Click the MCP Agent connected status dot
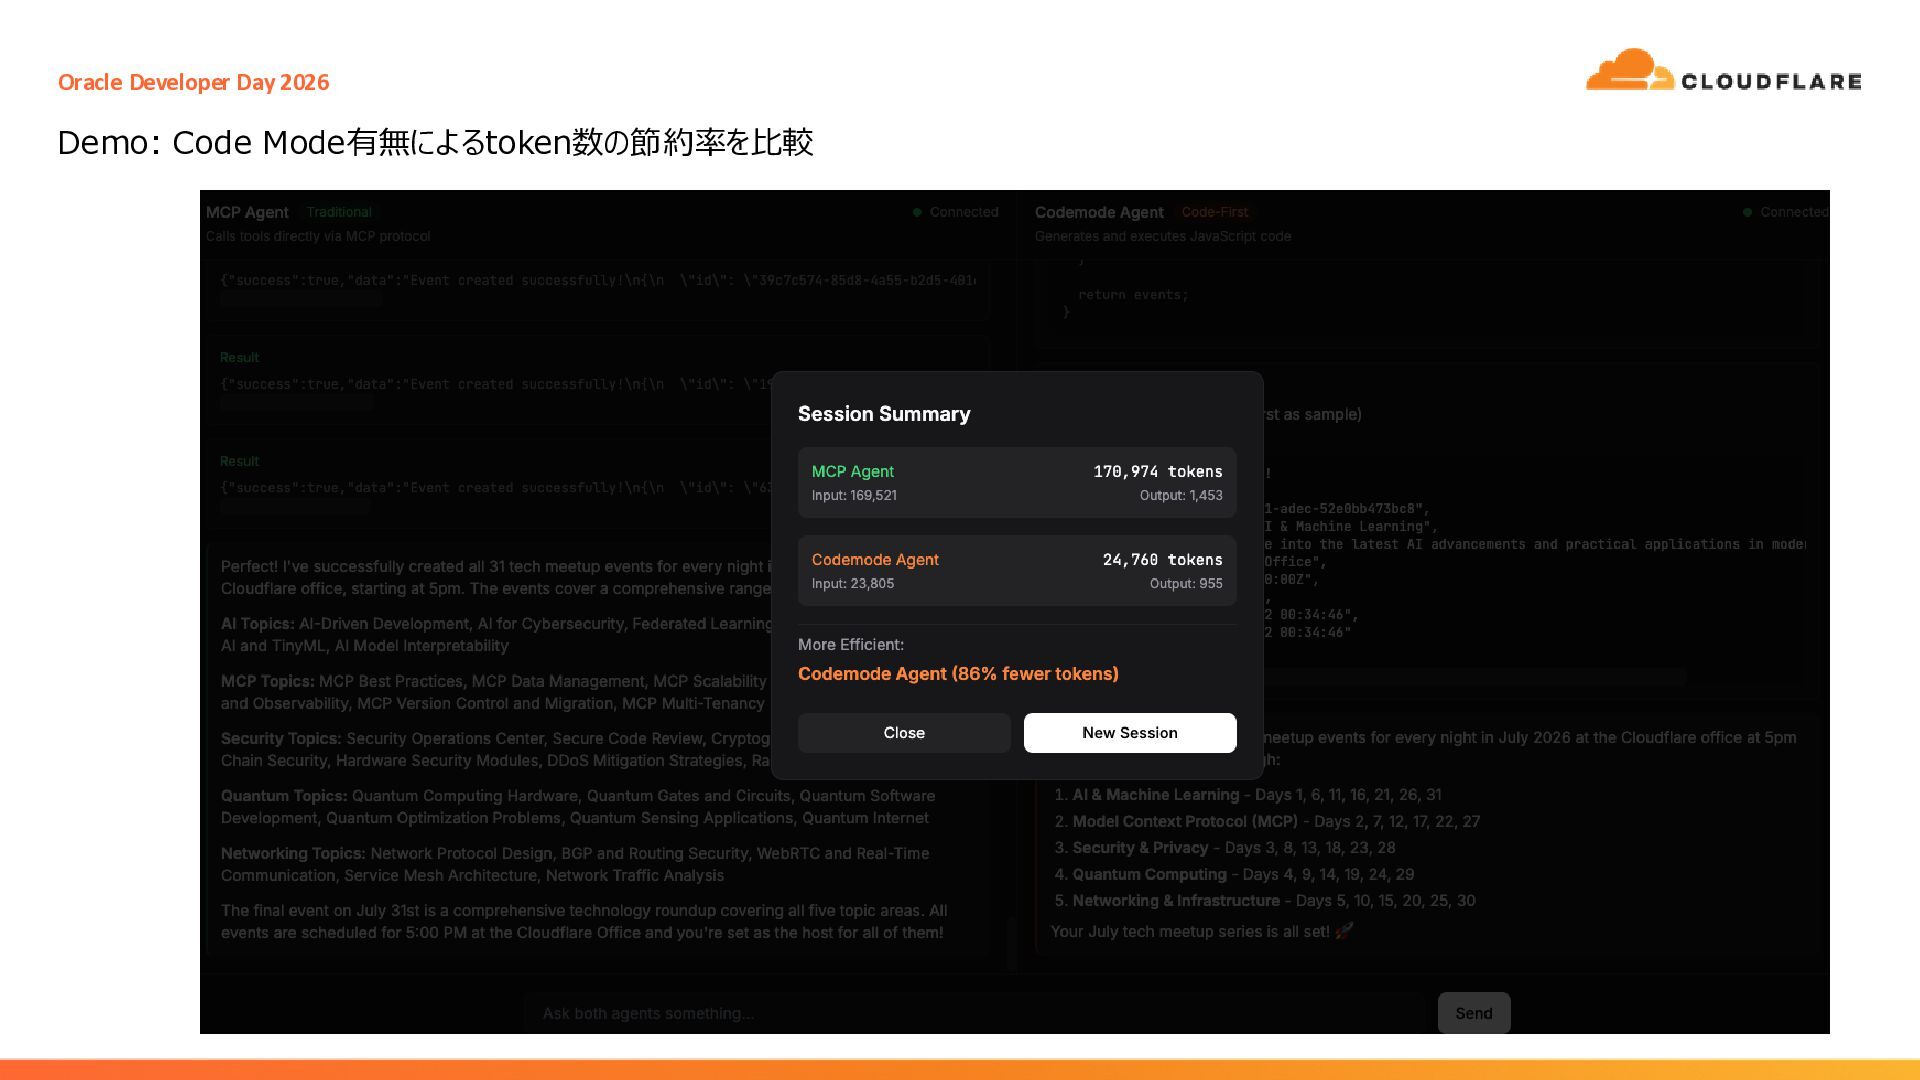 pyautogui.click(x=917, y=212)
